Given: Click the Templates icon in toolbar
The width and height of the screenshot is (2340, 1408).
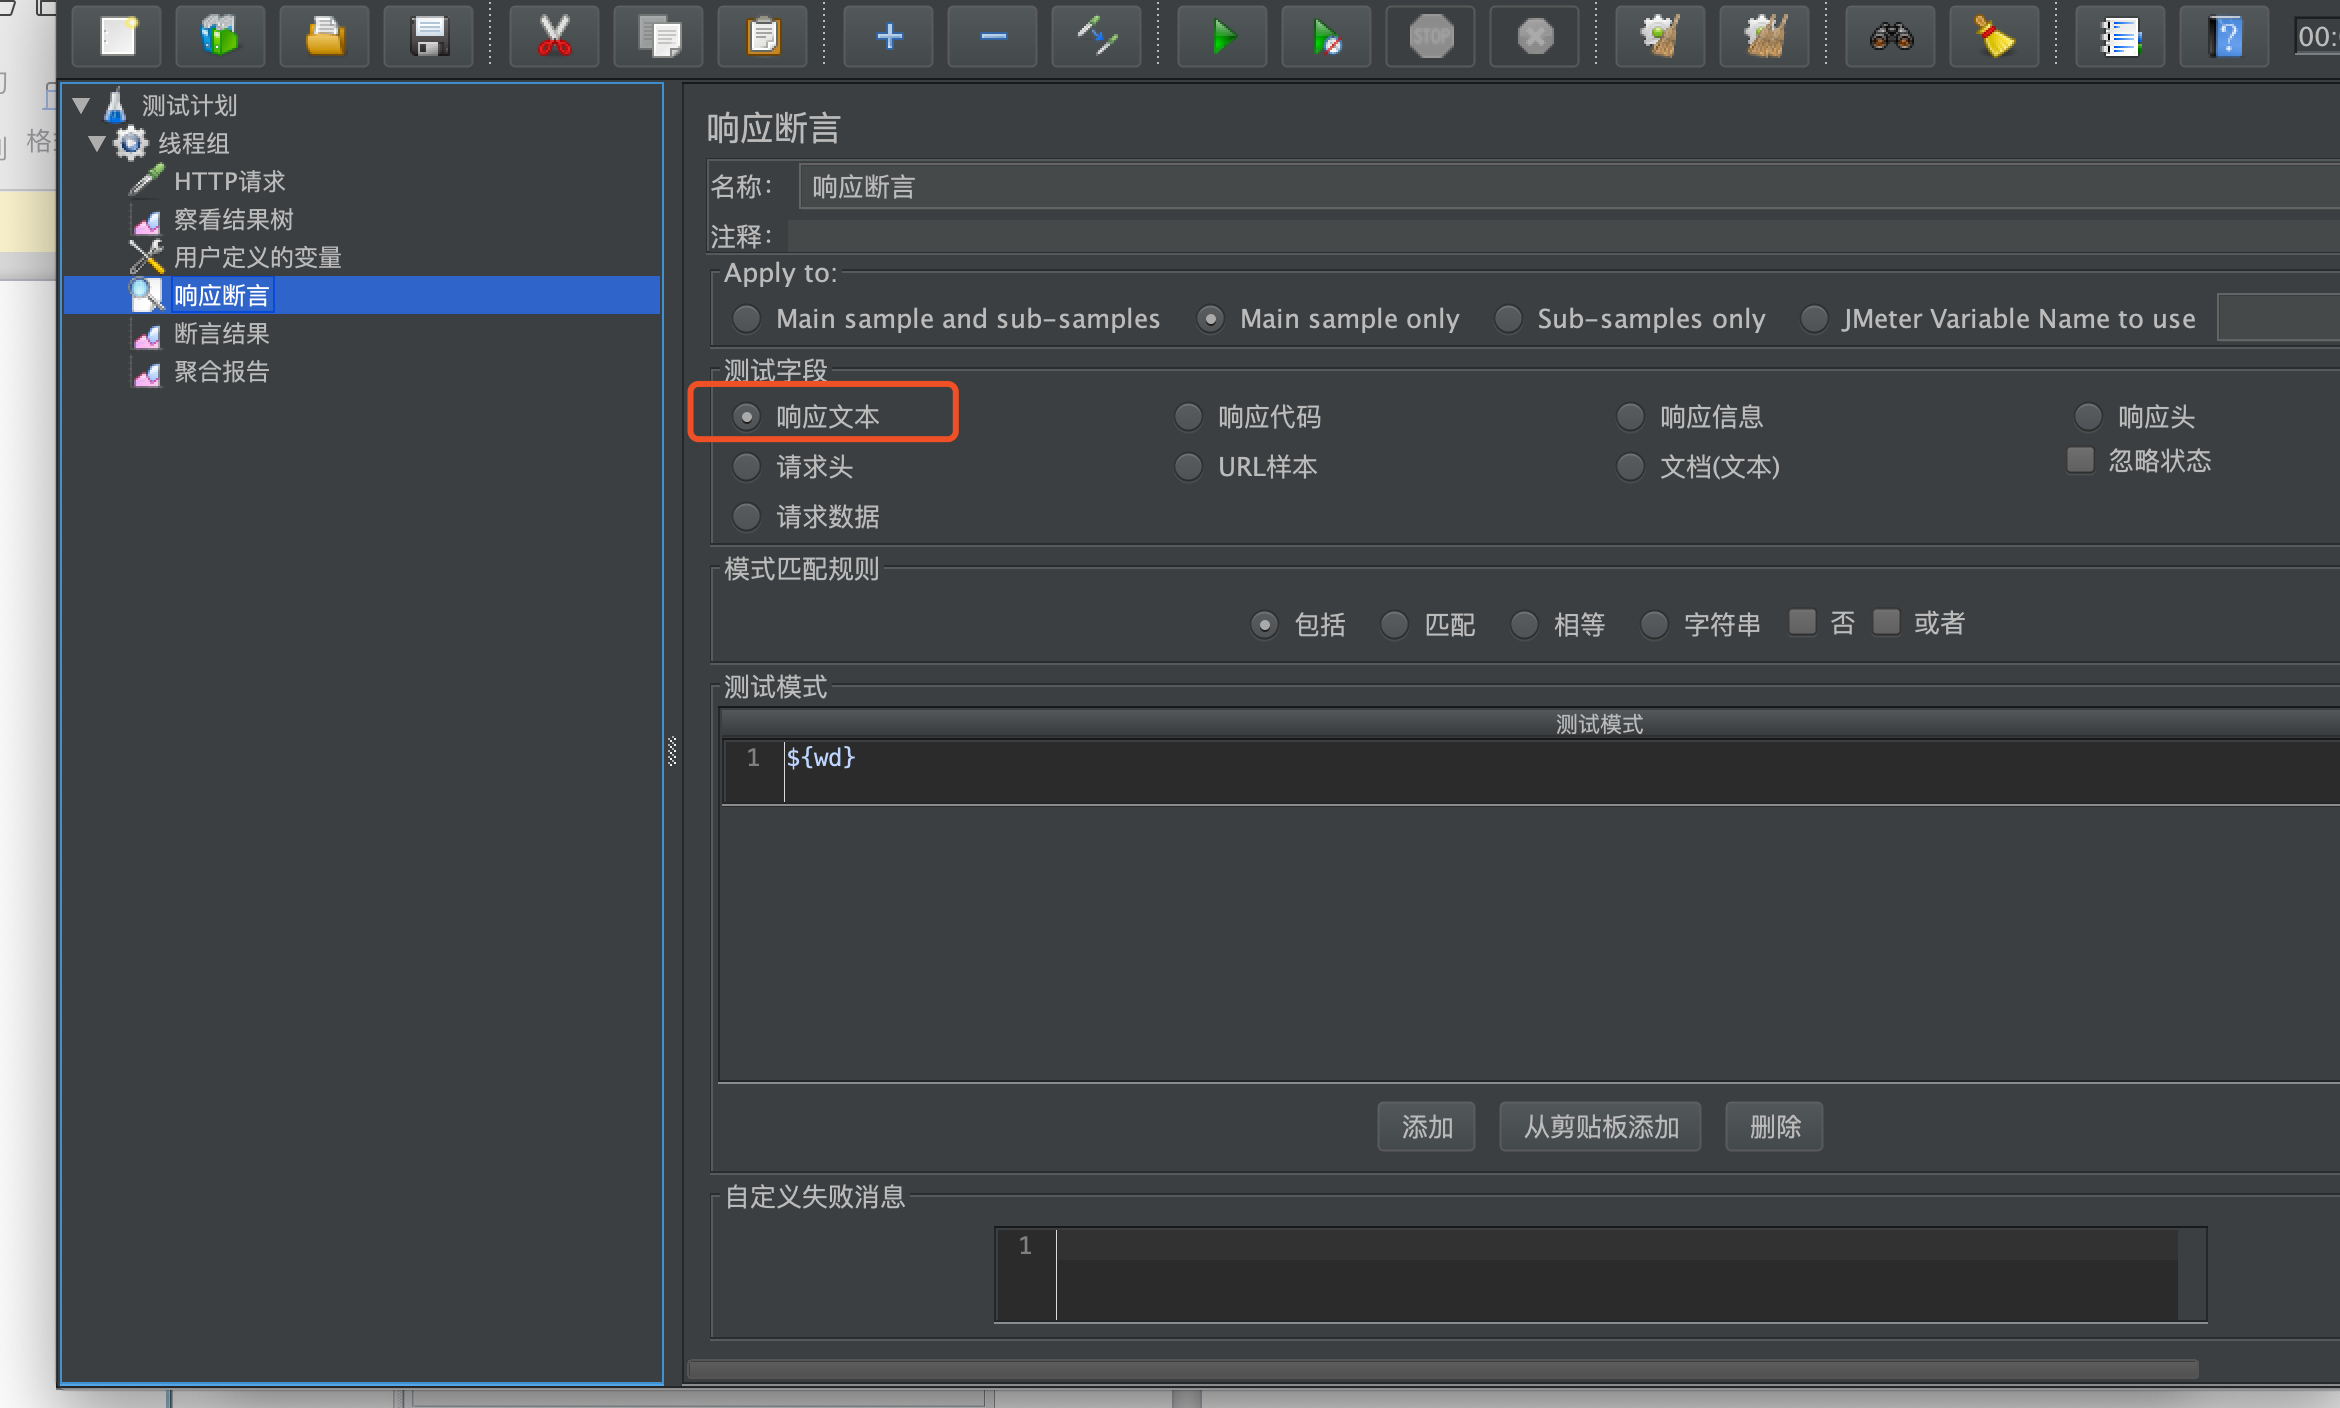Looking at the screenshot, I should (220, 37).
